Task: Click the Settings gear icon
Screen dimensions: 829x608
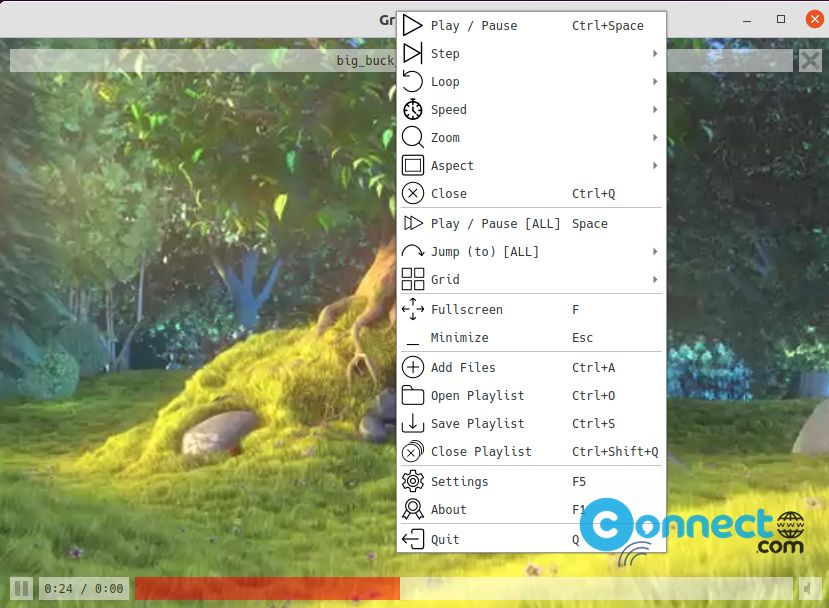Action: tap(412, 481)
